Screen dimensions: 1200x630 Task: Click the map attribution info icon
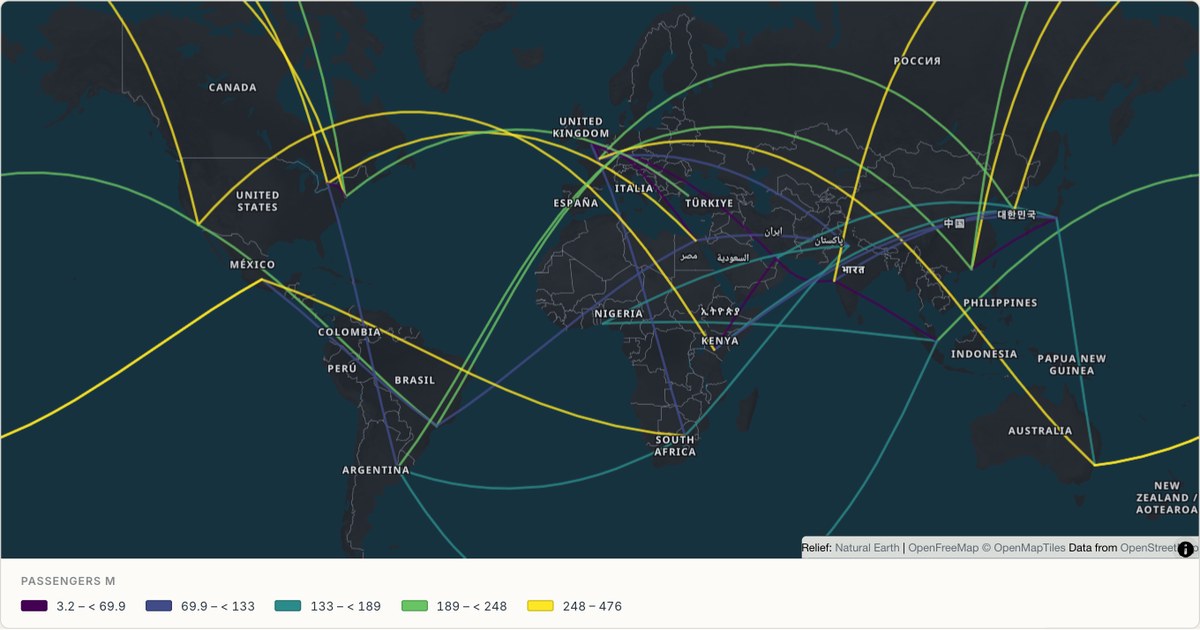[x=1186, y=549]
